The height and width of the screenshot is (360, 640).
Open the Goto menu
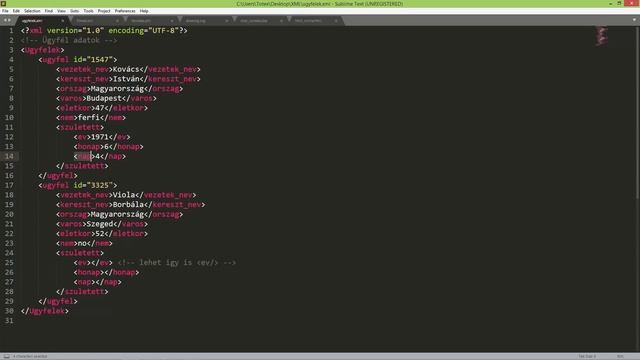click(x=74, y=11)
